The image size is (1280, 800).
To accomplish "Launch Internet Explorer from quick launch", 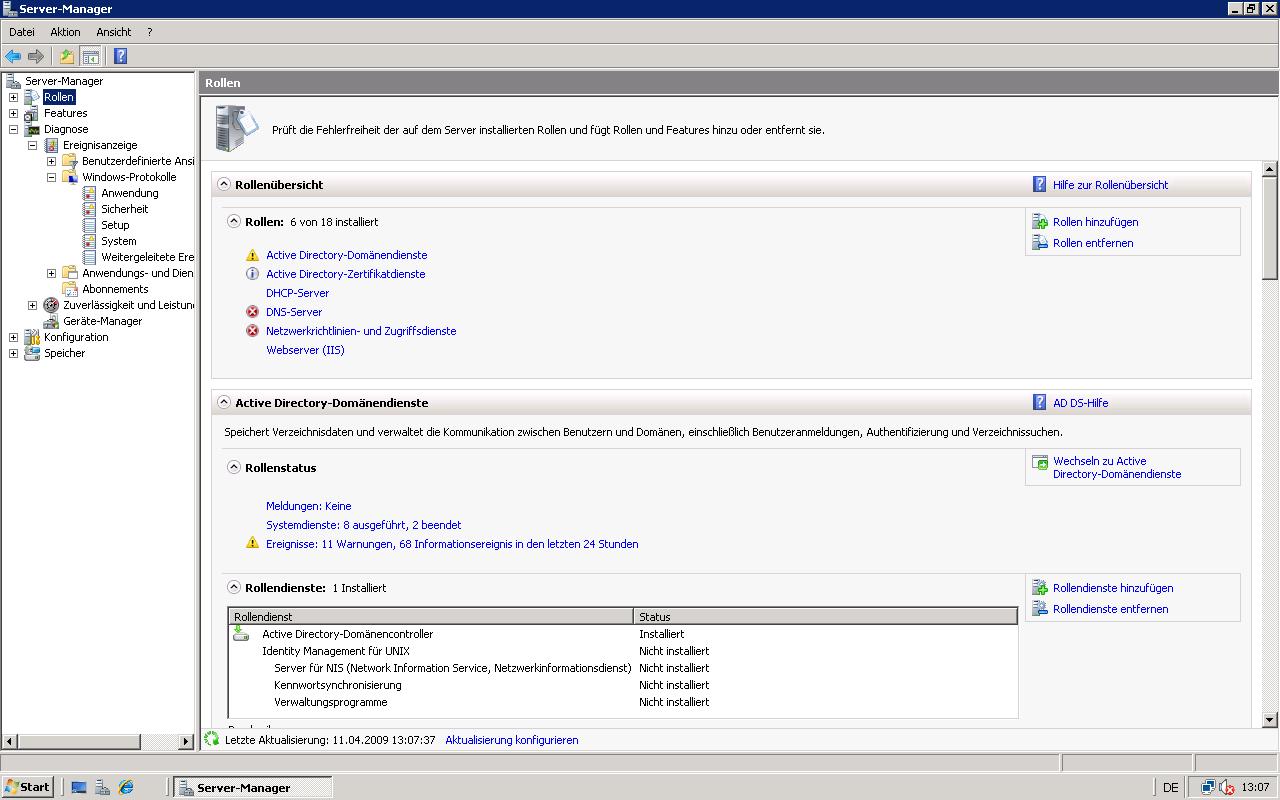I will (x=126, y=787).
